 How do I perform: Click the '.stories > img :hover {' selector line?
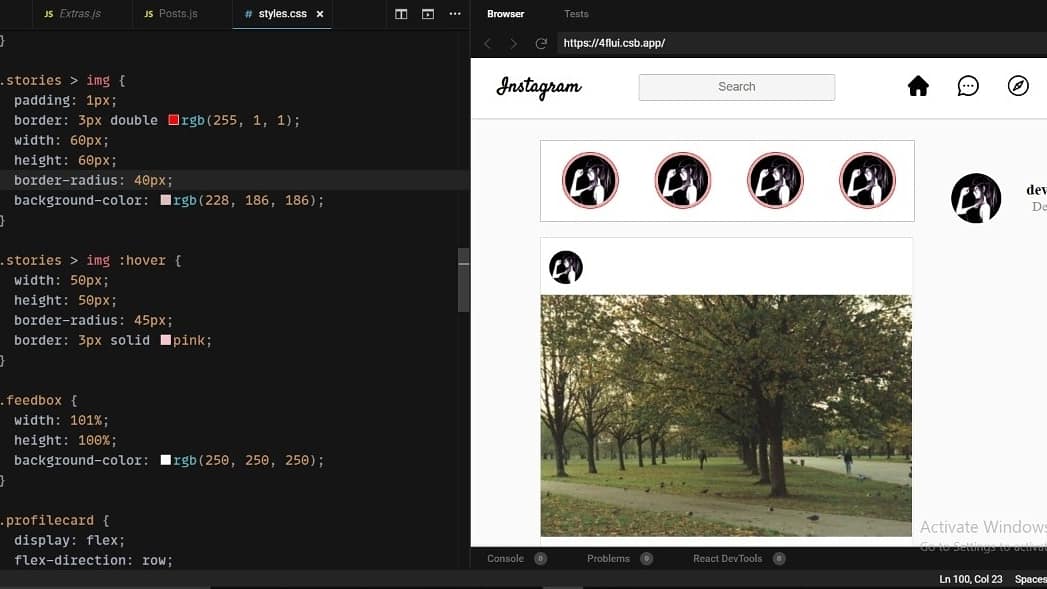pos(91,260)
